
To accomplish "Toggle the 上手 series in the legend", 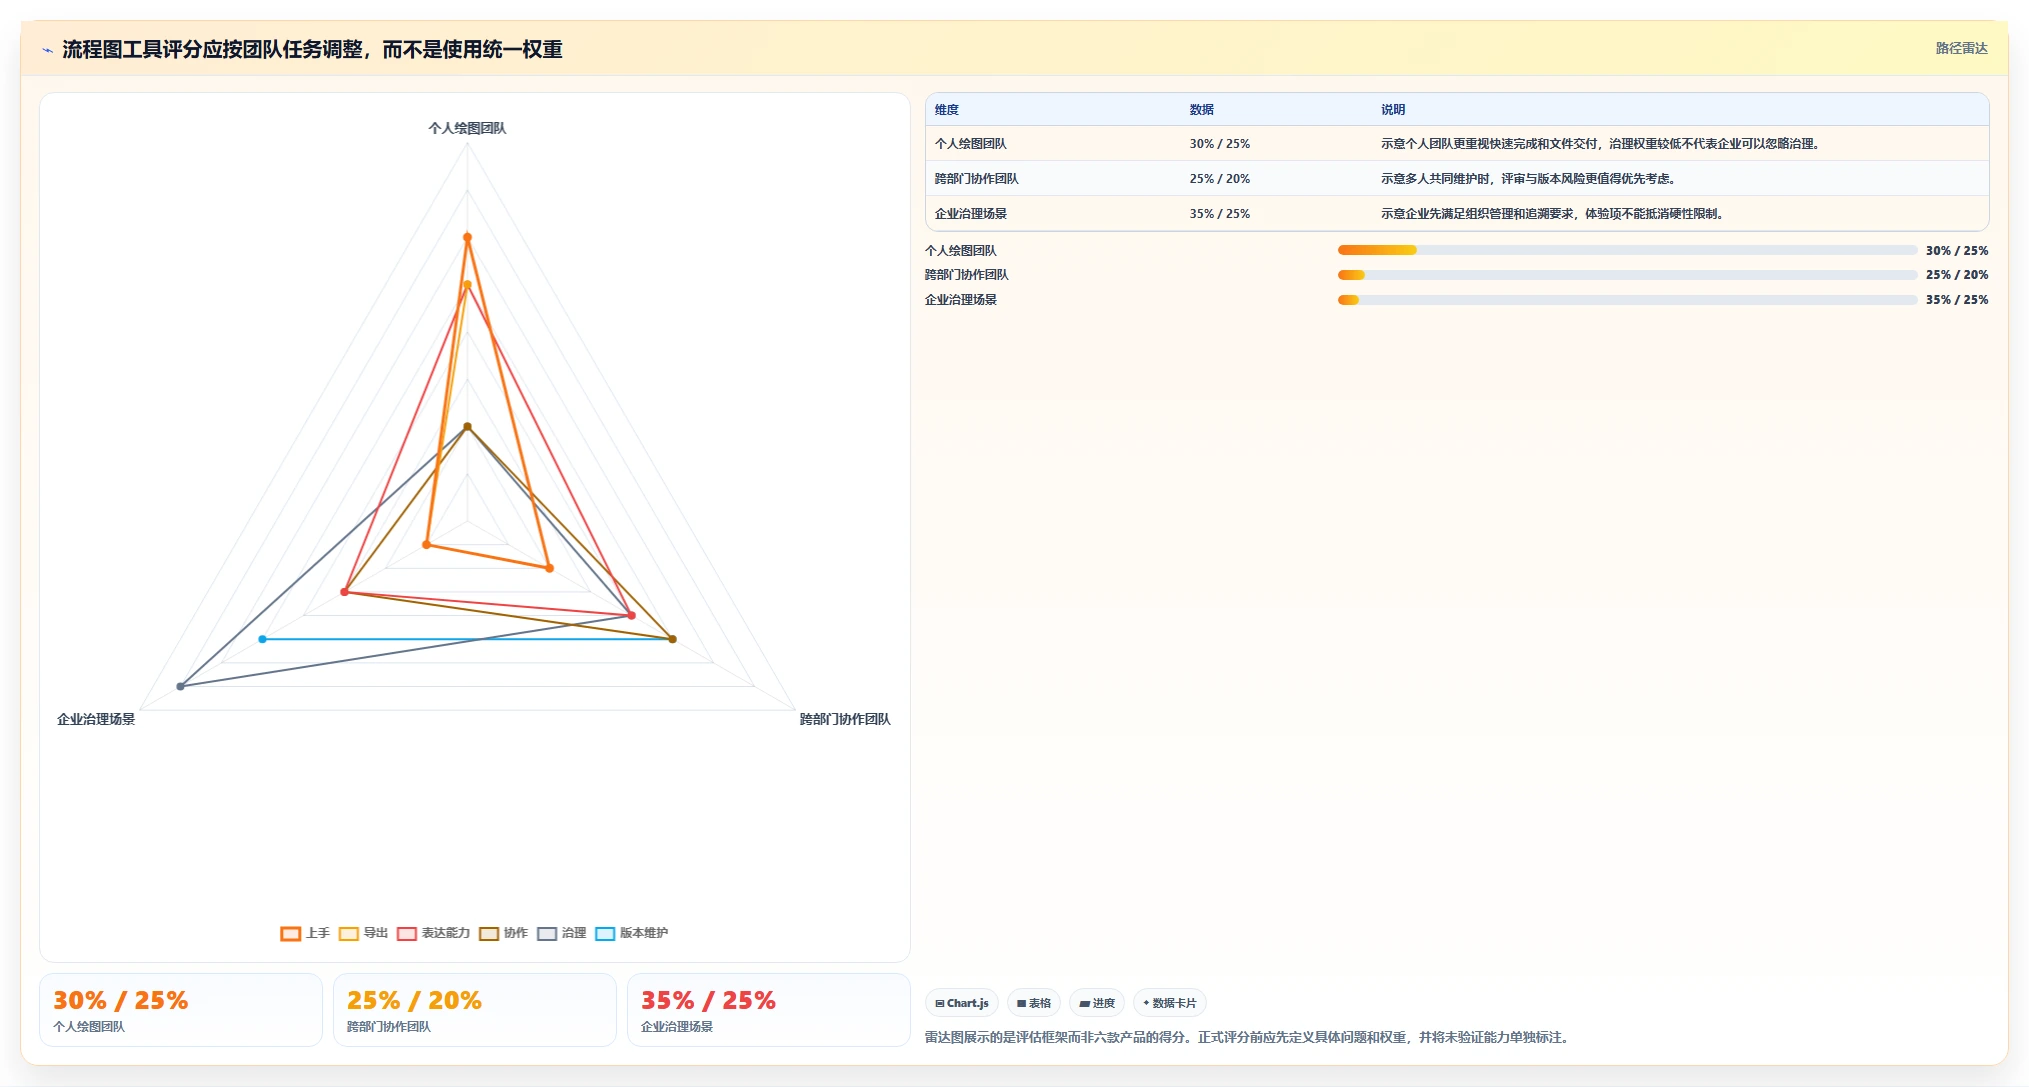I will [x=305, y=933].
